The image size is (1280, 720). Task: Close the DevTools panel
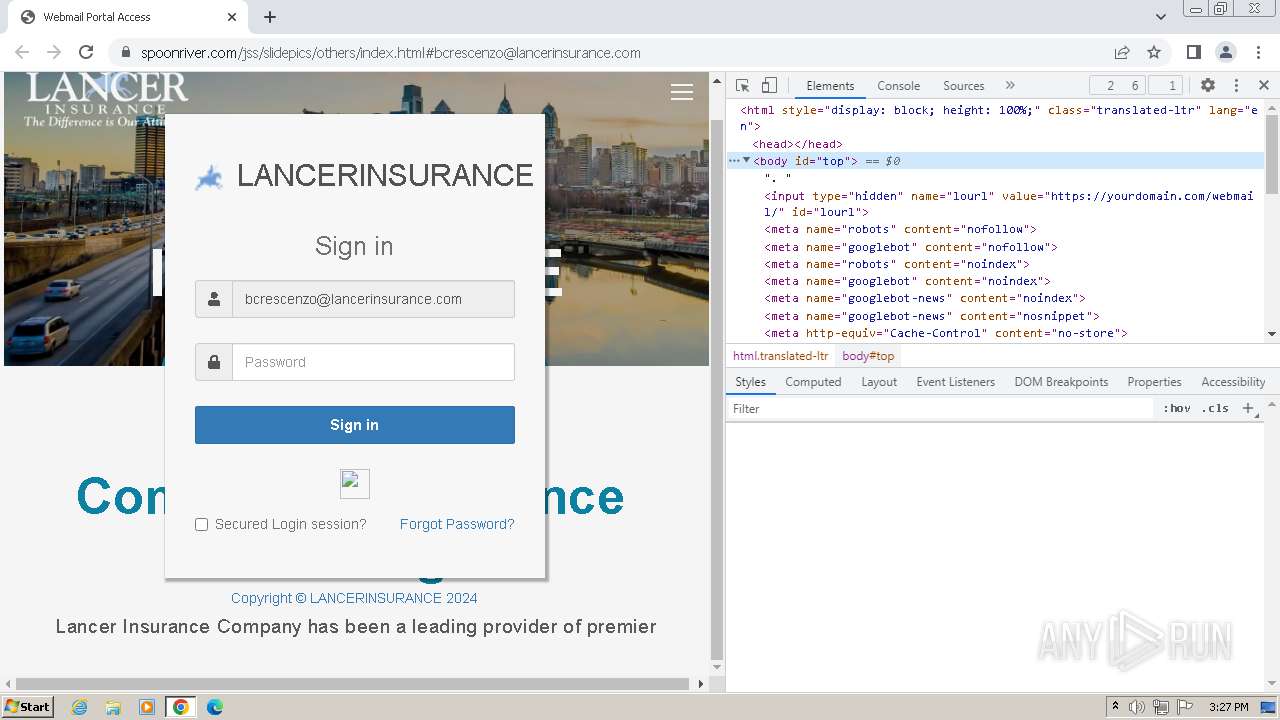click(x=1264, y=85)
